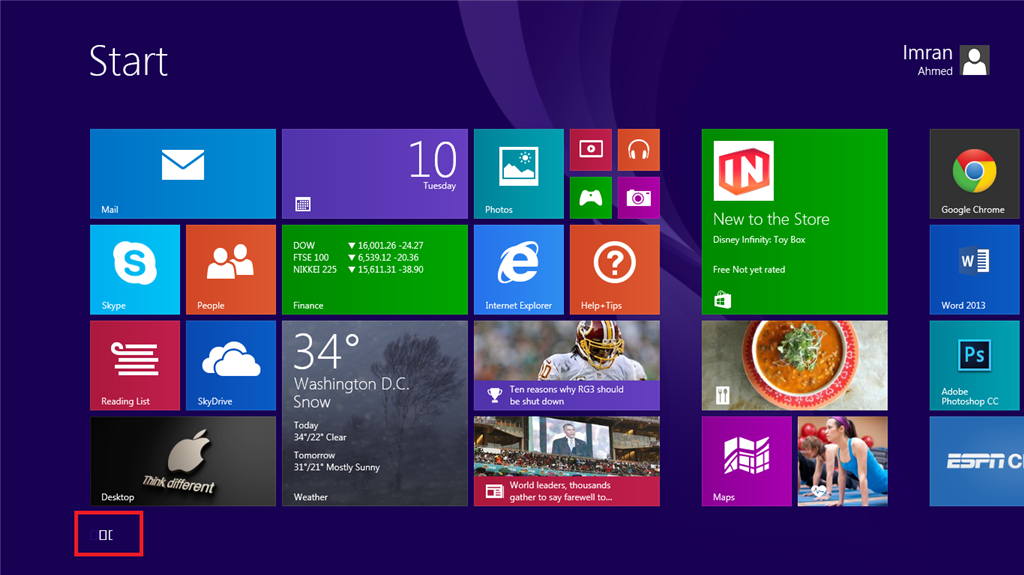Click the user avatar picture
1024x575 pixels.
coord(975,60)
